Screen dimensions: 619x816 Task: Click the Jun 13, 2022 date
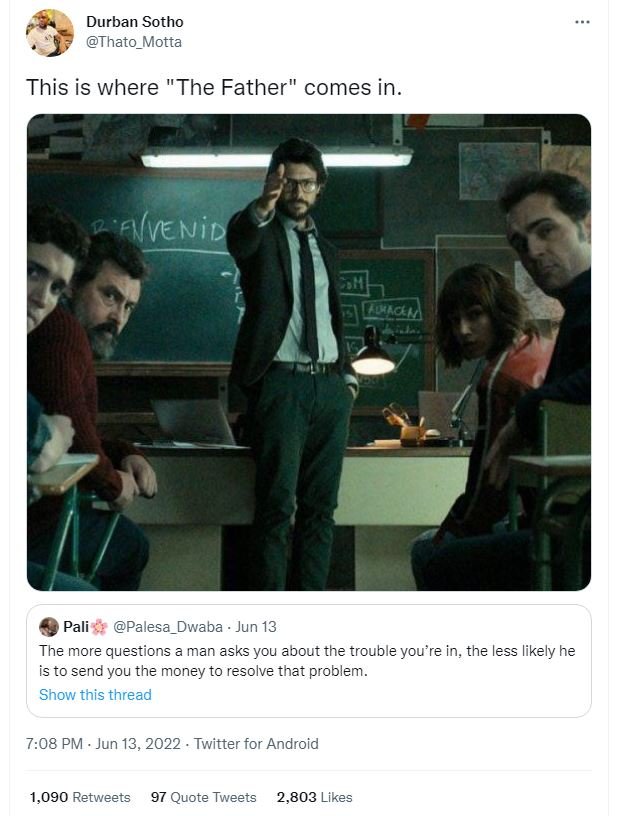(x=138, y=744)
